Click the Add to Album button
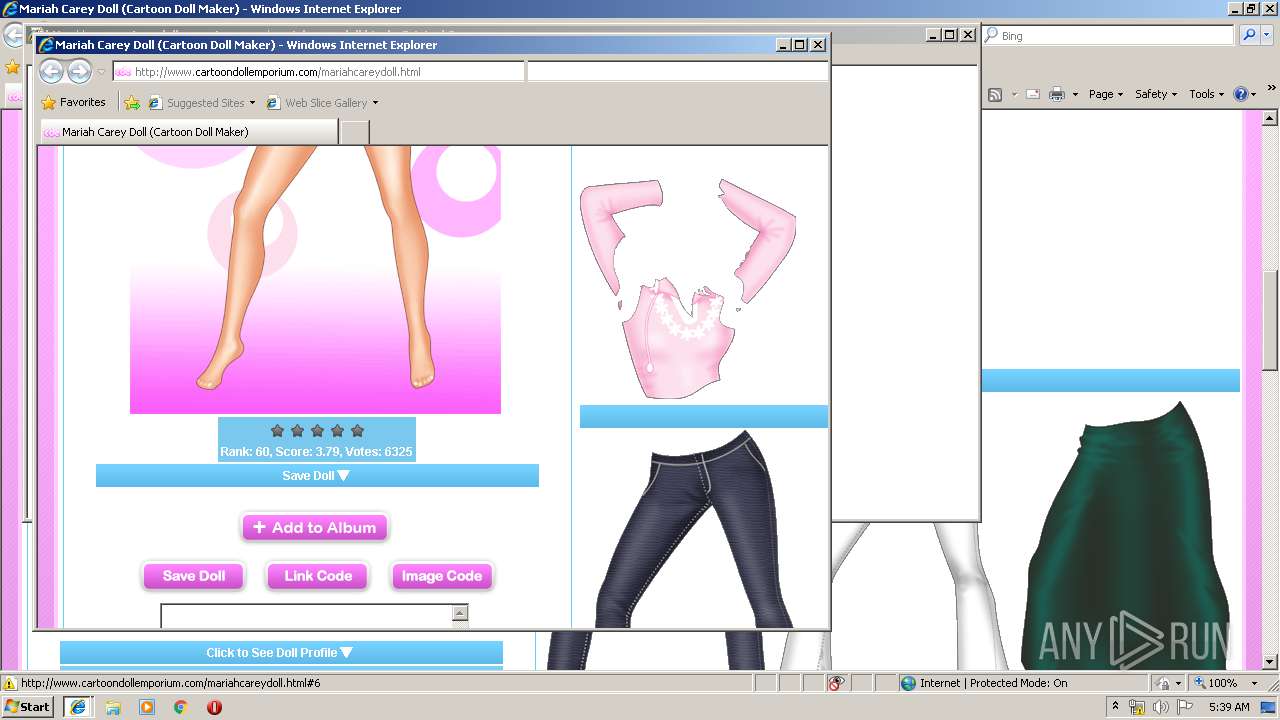 coord(315,528)
